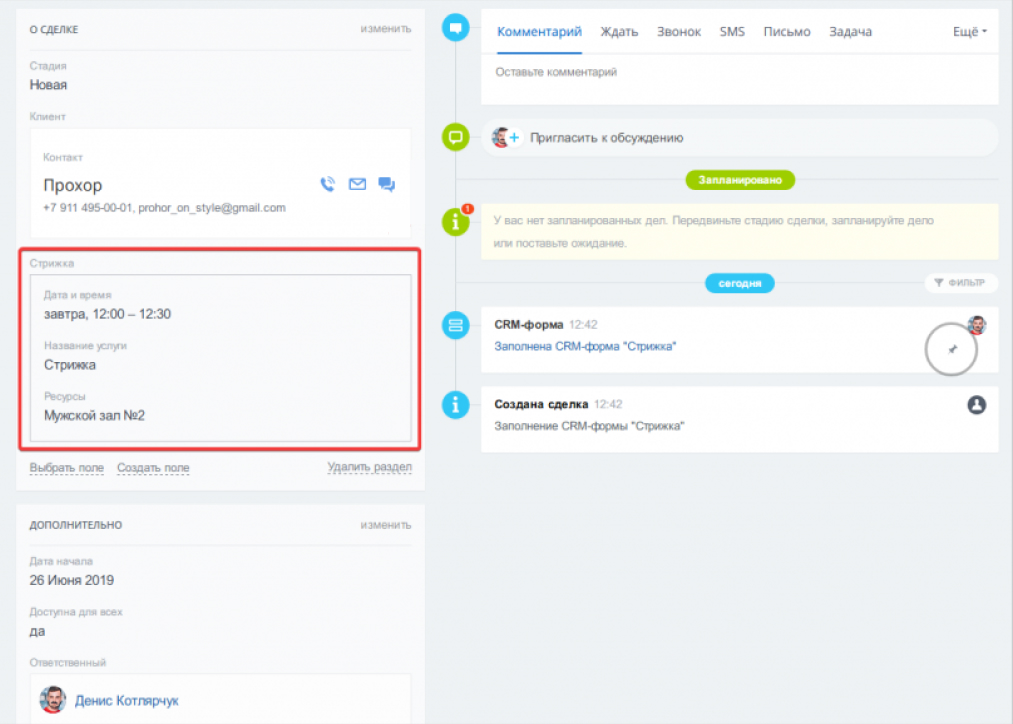Viewport: 1013px width, 724px height.
Task: Click the email envelope icon for contact
Action: (x=357, y=184)
